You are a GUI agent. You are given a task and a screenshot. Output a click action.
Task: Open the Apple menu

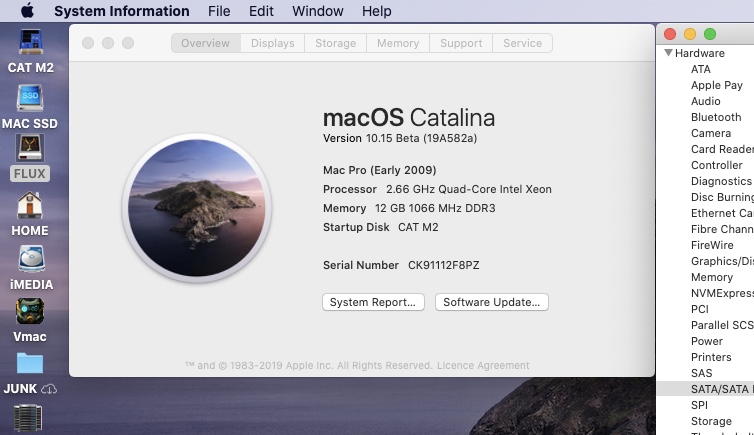click(27, 10)
